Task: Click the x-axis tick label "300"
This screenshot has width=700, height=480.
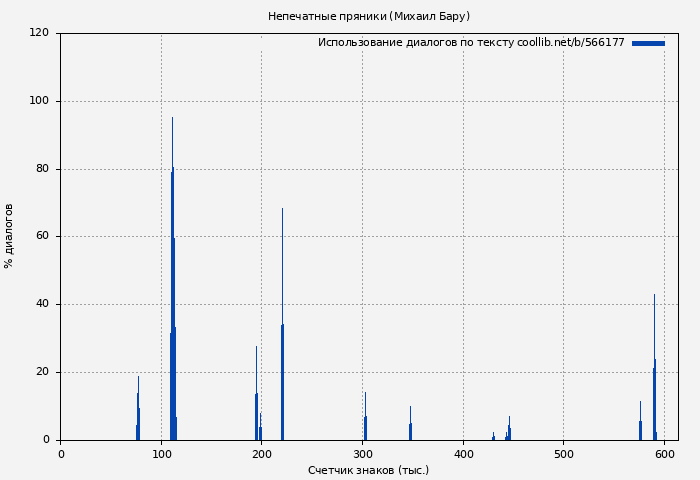Action: point(362,454)
